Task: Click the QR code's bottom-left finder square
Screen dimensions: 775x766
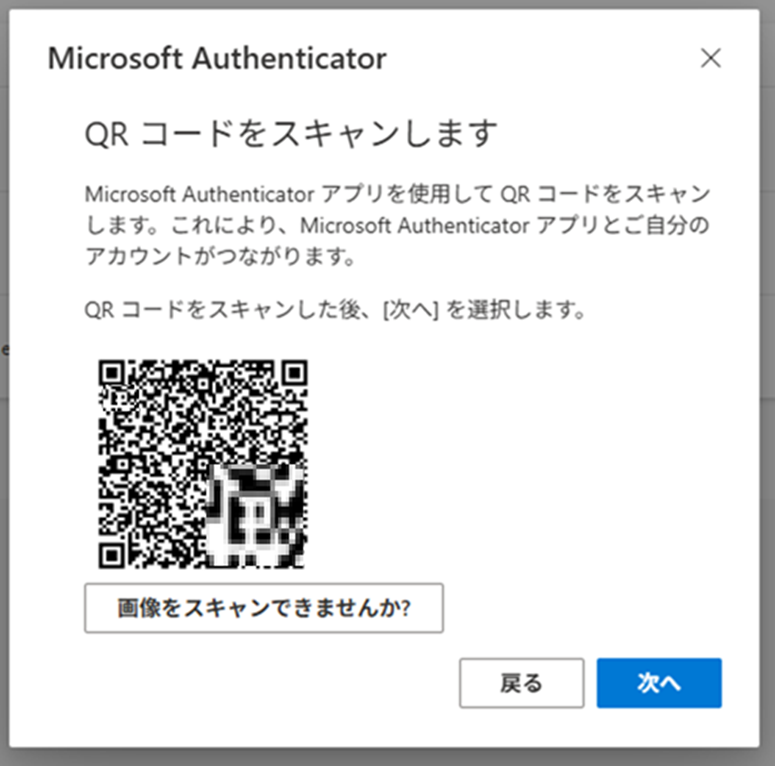Action: [x=113, y=554]
